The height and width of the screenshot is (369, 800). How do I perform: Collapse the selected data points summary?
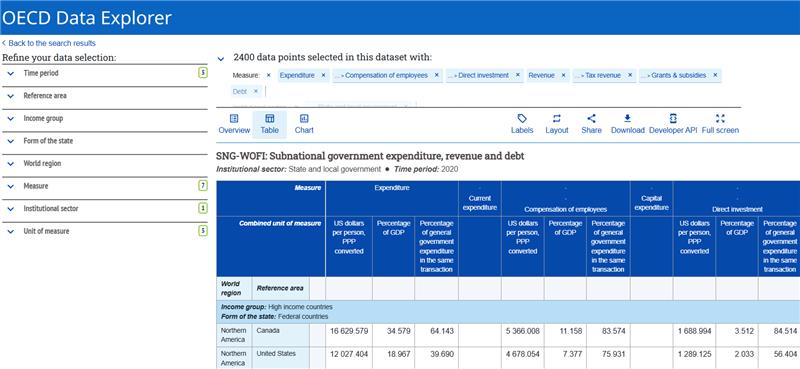point(221,59)
